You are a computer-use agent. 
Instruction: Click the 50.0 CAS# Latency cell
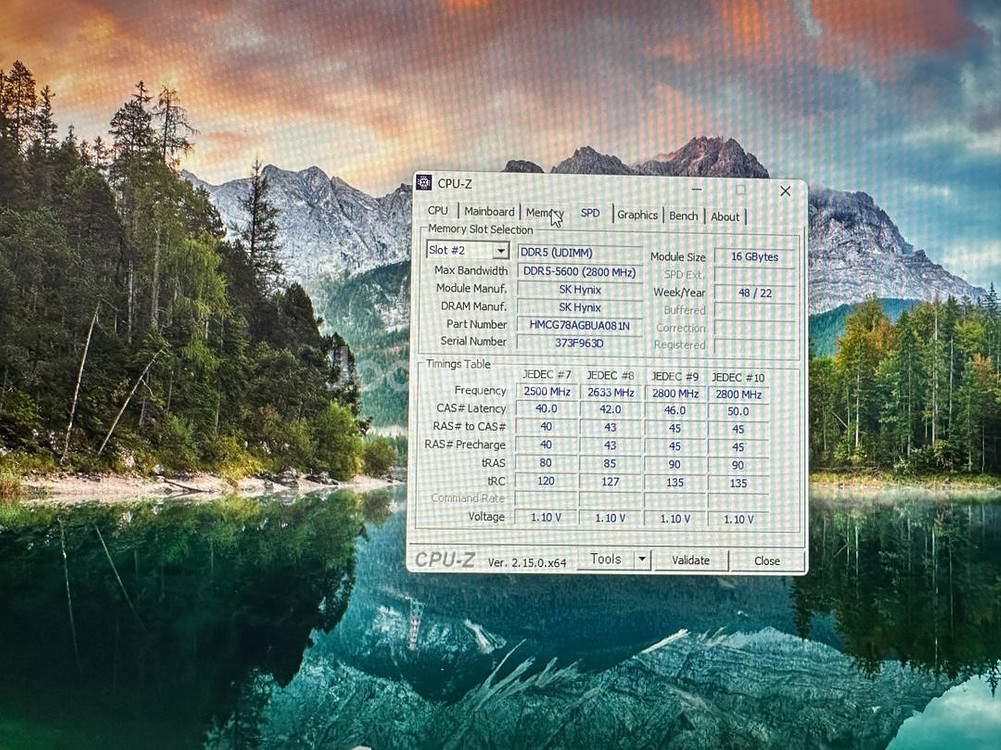coord(738,412)
